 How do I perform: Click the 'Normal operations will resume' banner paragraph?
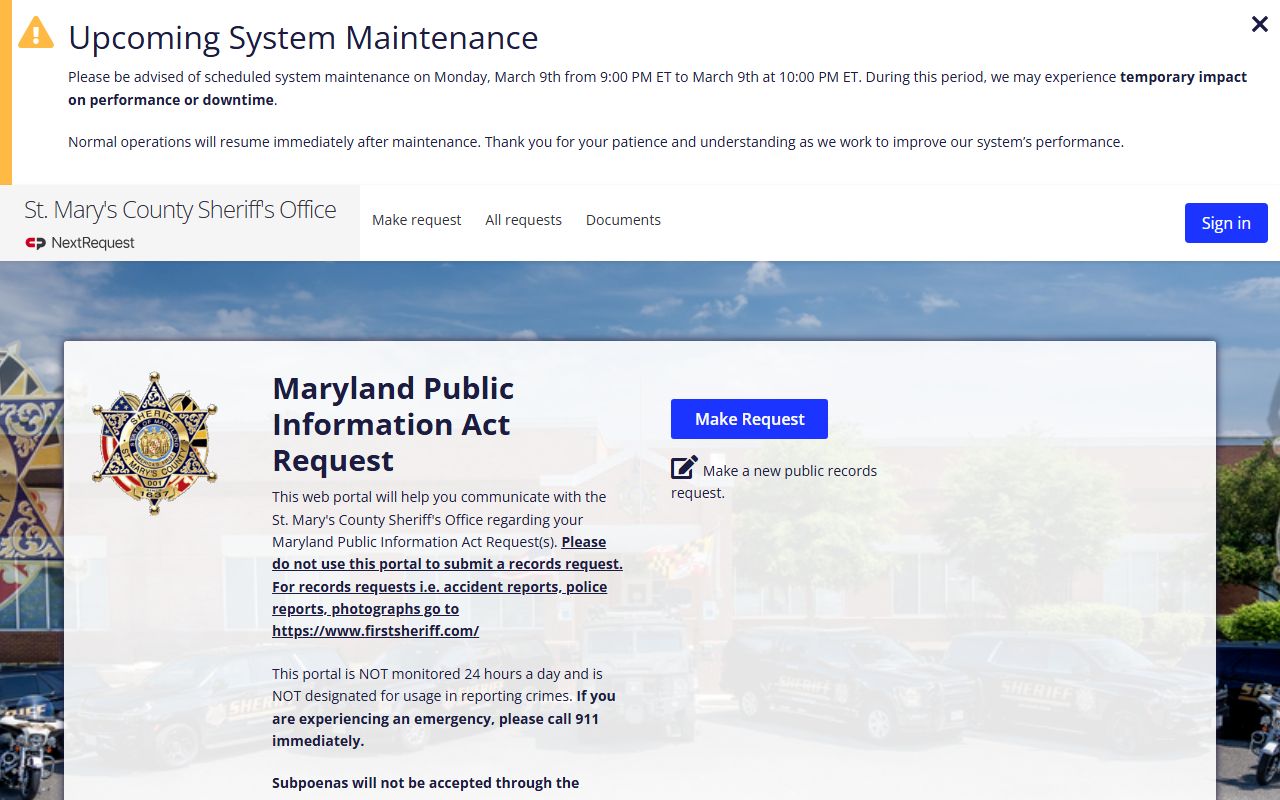[x=595, y=142]
